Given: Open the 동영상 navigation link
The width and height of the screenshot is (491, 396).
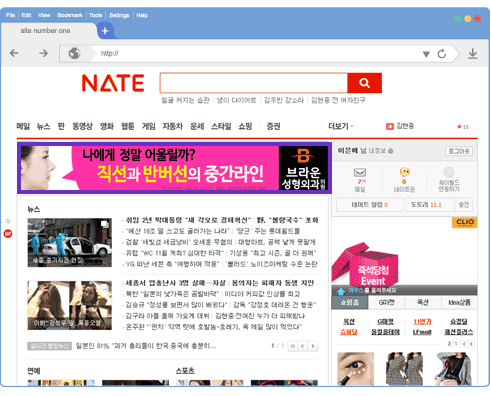Looking at the screenshot, I should click(x=82, y=126).
